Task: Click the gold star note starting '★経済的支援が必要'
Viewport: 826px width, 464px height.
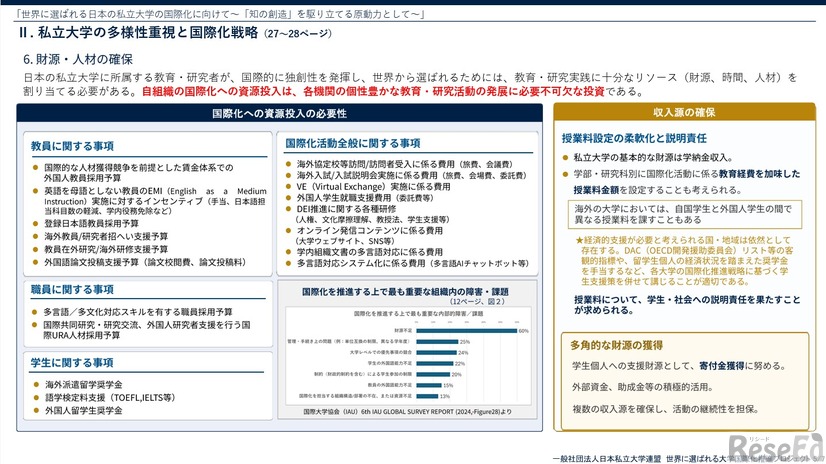Action: tap(684, 260)
